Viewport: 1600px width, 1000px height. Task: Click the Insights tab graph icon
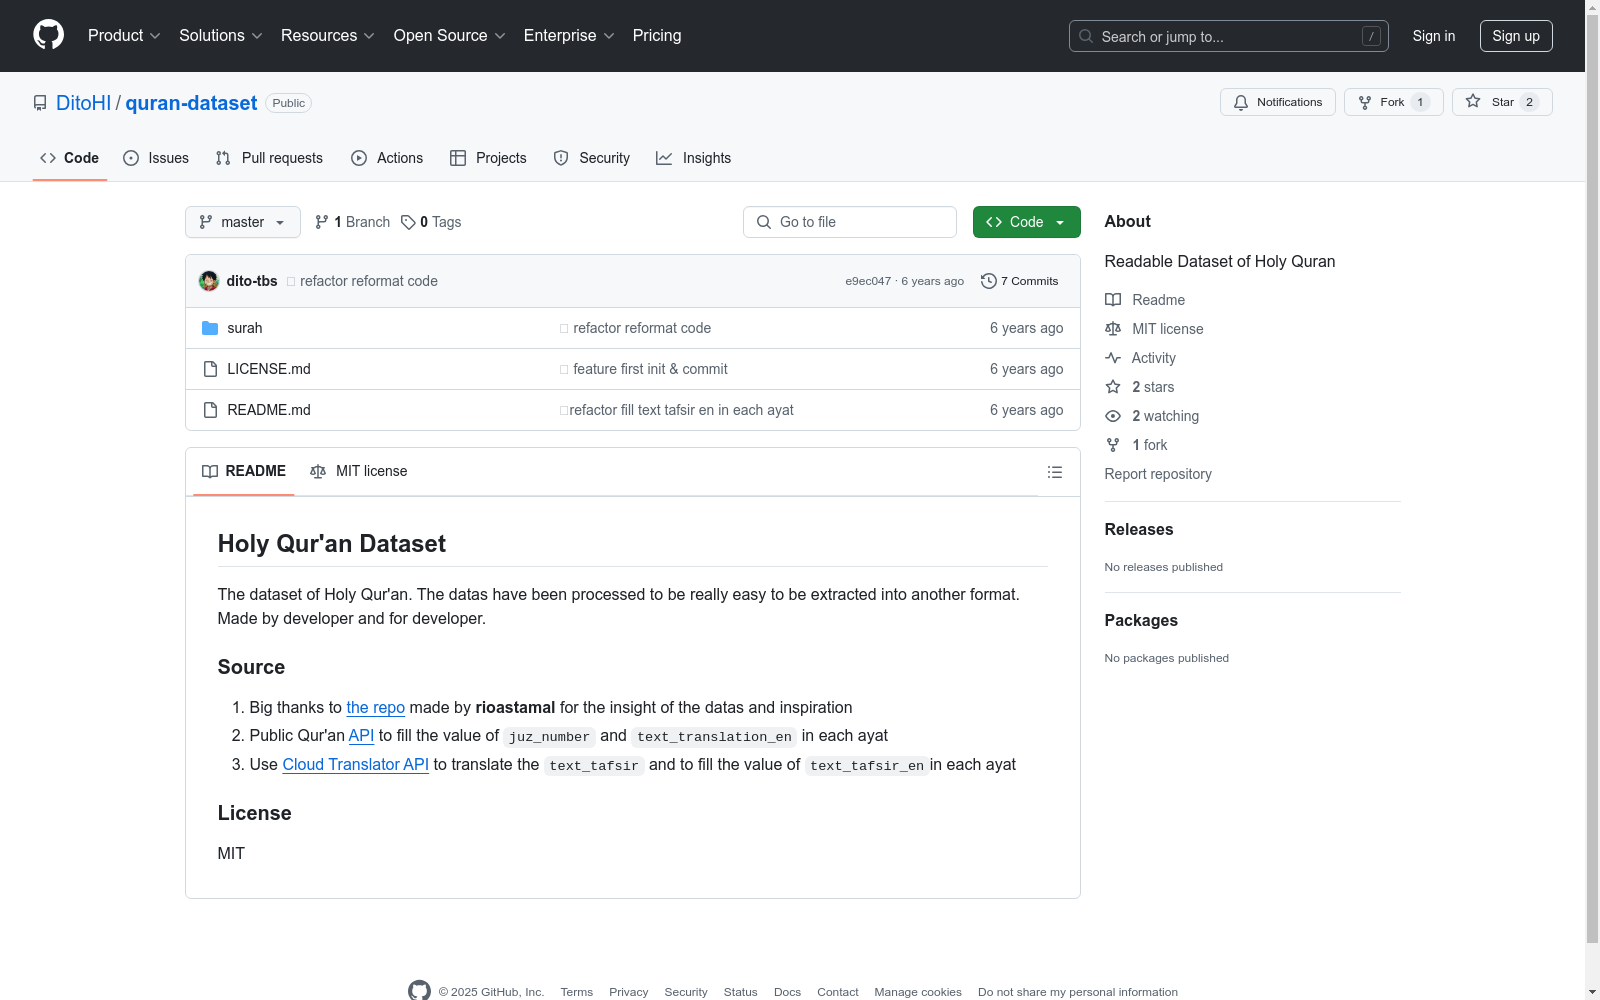pos(664,158)
